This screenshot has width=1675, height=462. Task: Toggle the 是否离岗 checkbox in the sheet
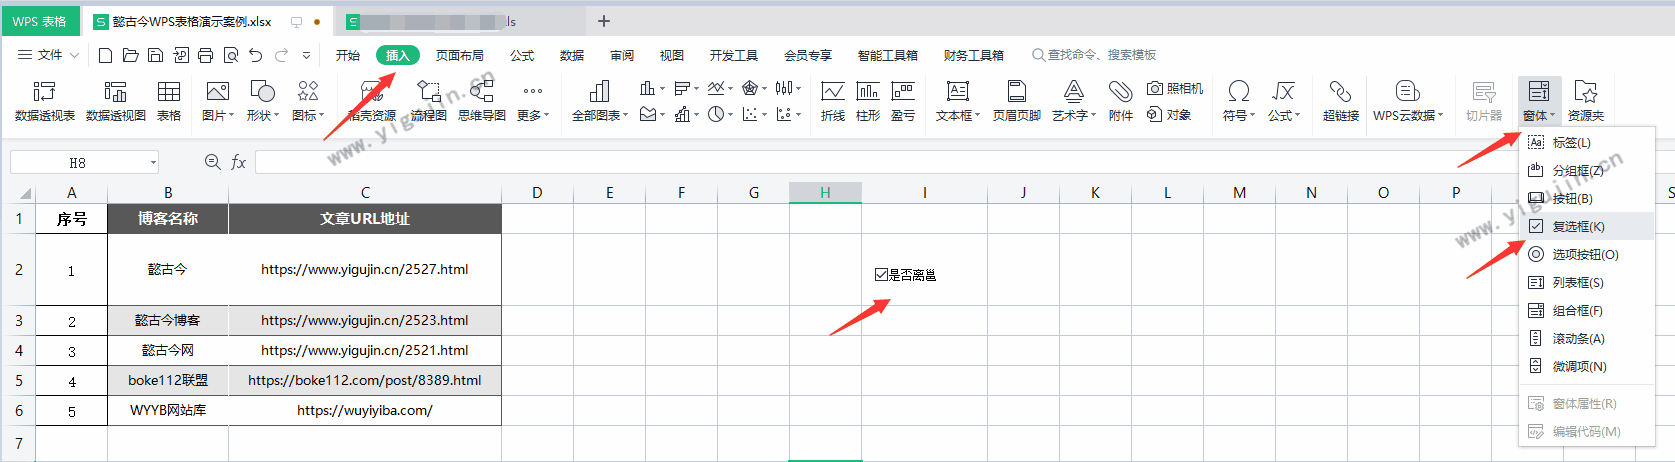pyautogui.click(x=881, y=275)
